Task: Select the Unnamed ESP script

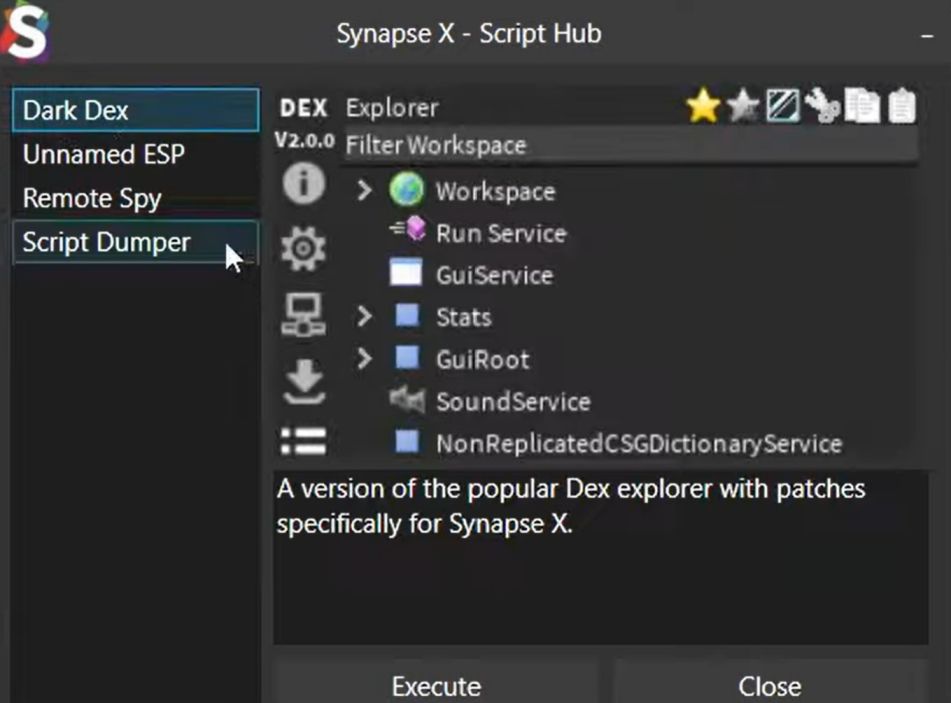Action: pos(103,154)
